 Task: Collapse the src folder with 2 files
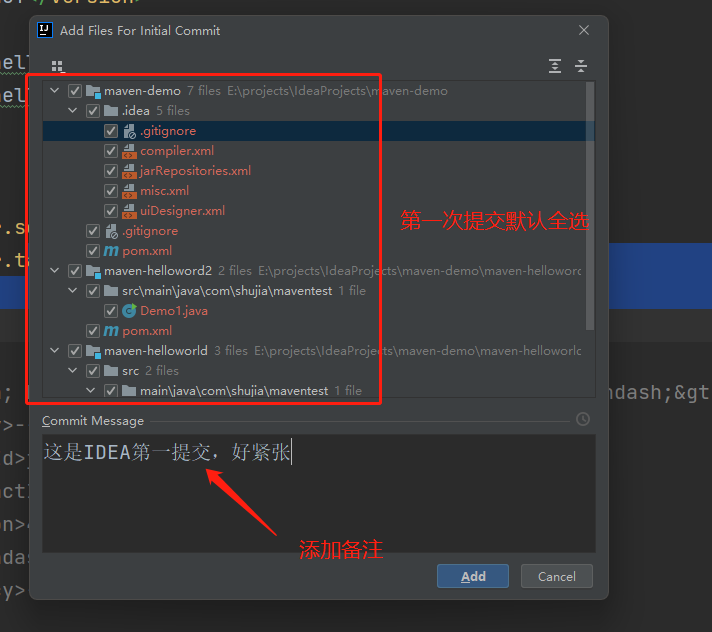[x=73, y=370]
